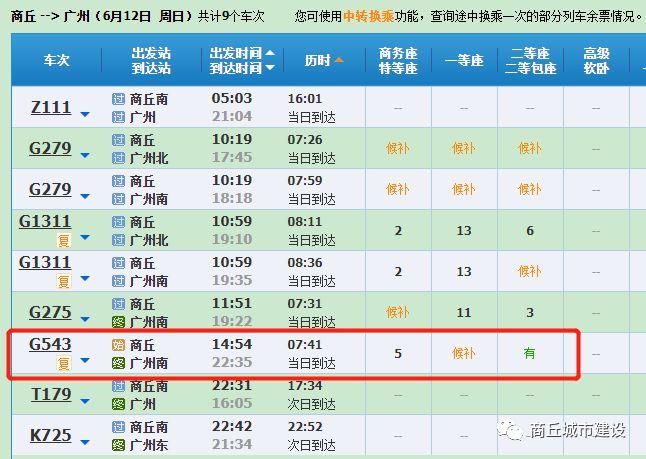This screenshot has height=459, width=646.
Task: Click the 复 icon under G543
Action: tap(63, 364)
